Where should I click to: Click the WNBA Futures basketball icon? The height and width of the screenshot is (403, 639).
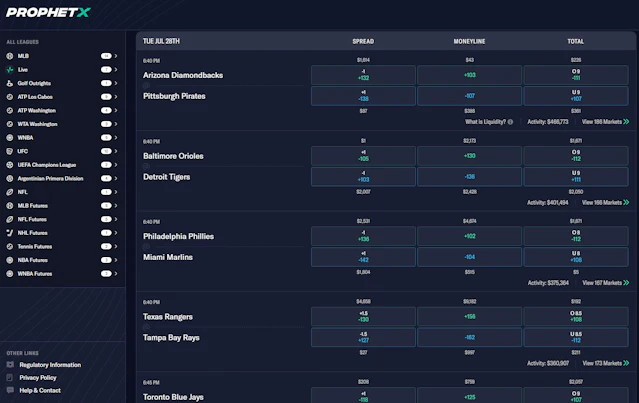tap(10, 274)
